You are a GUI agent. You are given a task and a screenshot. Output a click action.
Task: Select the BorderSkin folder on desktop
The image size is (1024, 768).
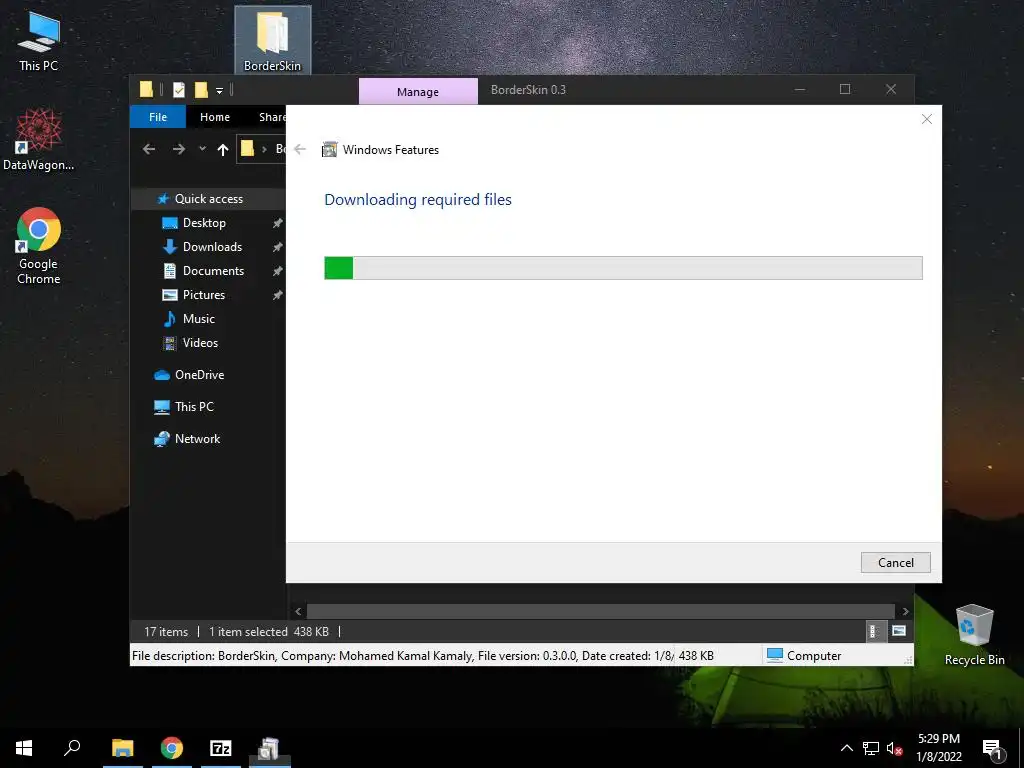click(272, 40)
